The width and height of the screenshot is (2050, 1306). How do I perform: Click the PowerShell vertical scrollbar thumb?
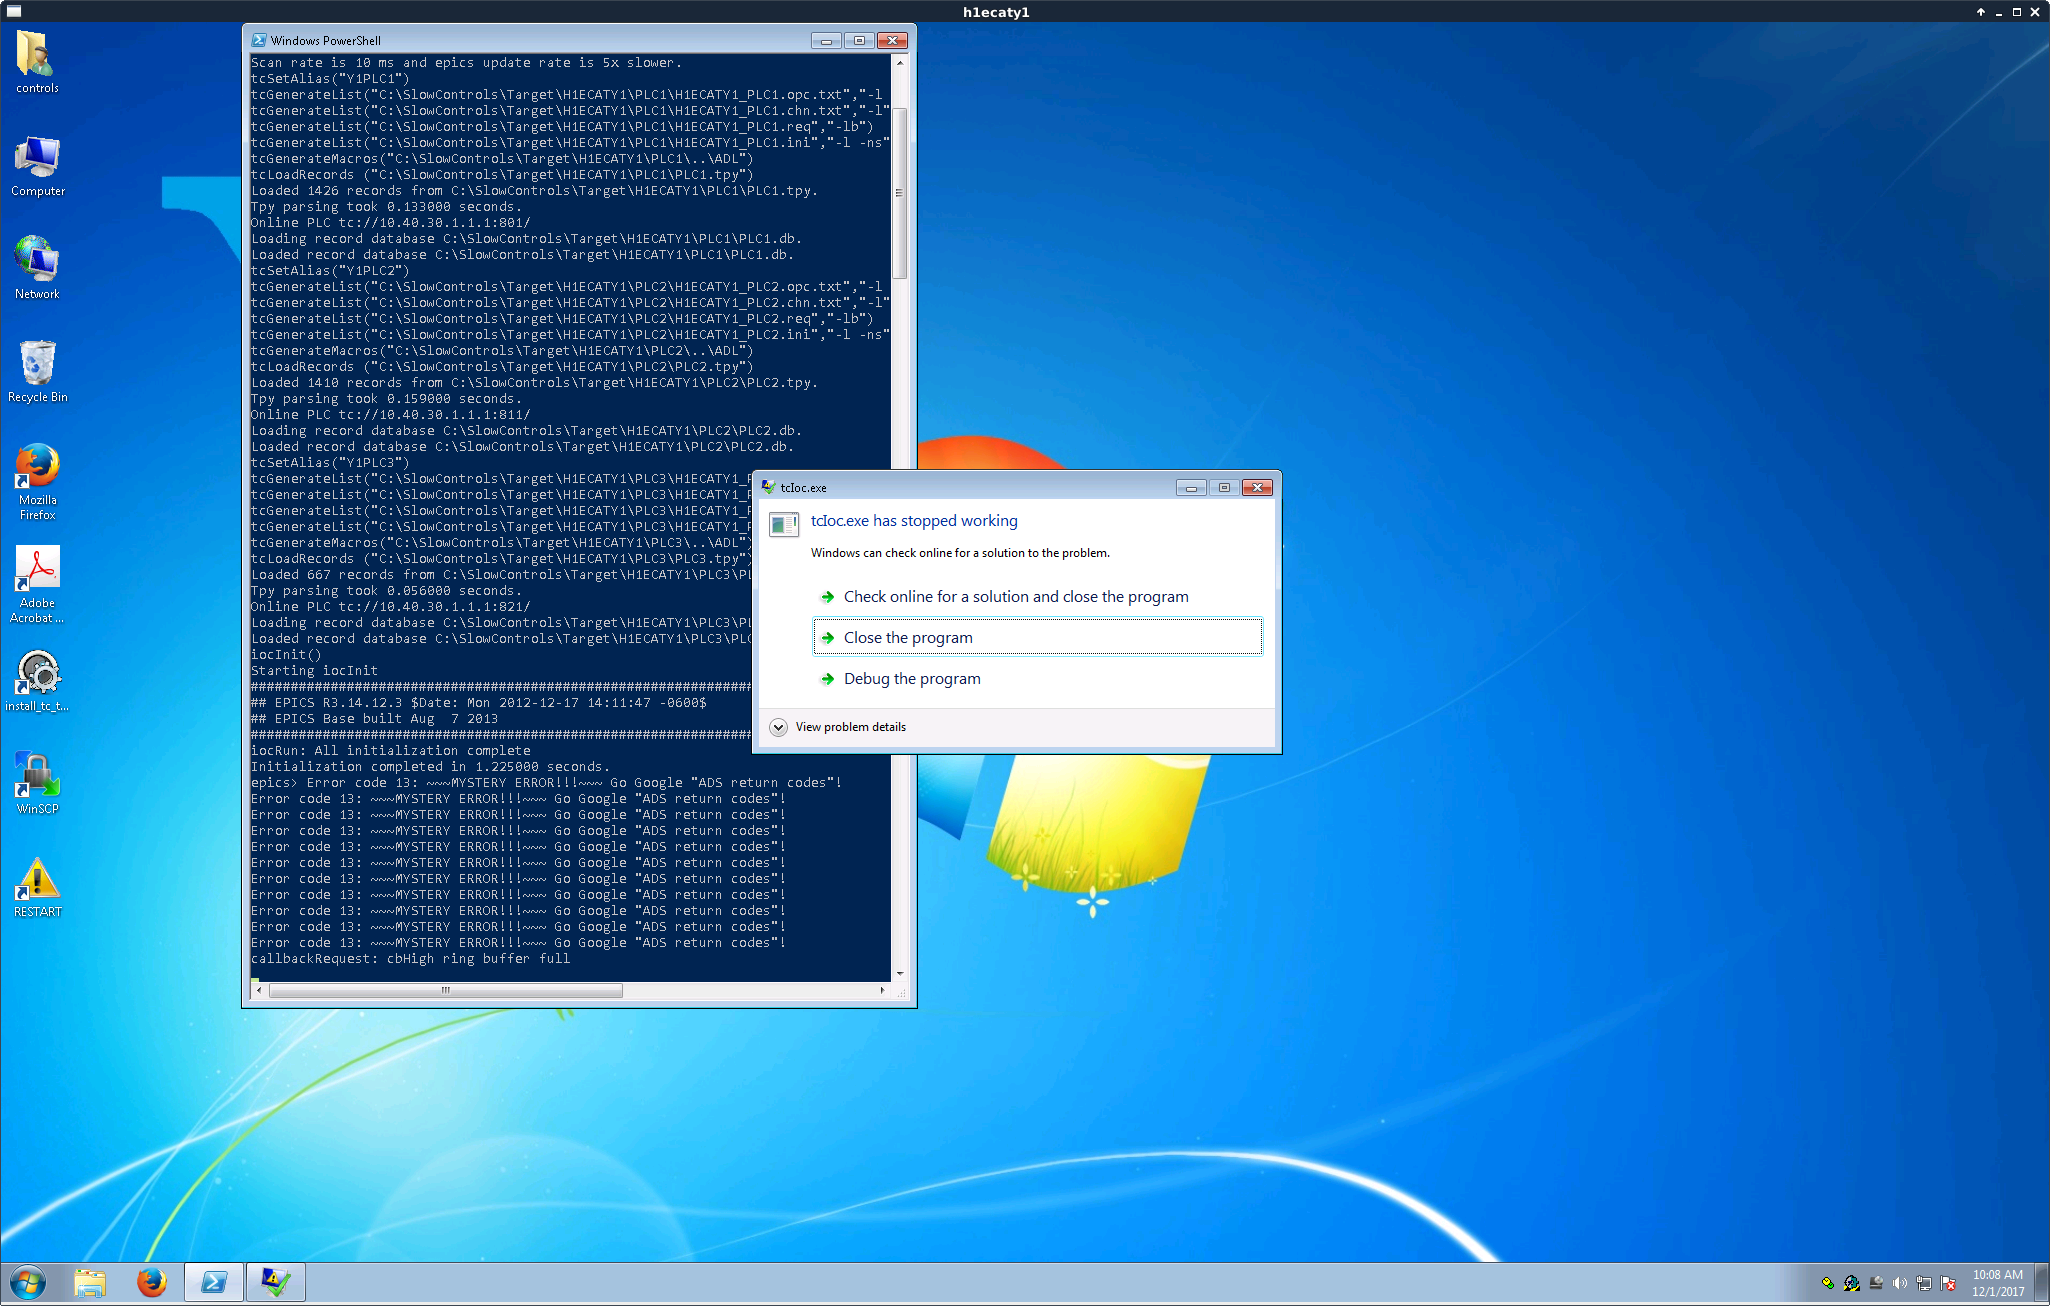[900, 193]
